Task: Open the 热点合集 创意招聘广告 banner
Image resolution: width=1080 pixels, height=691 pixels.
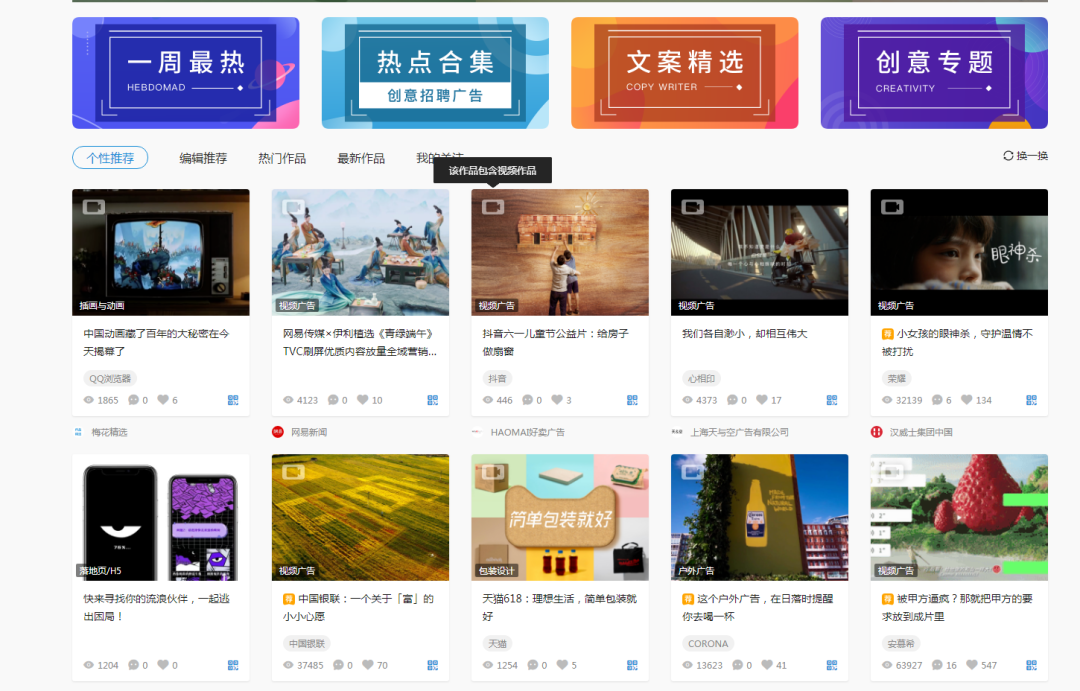Action: coord(435,73)
